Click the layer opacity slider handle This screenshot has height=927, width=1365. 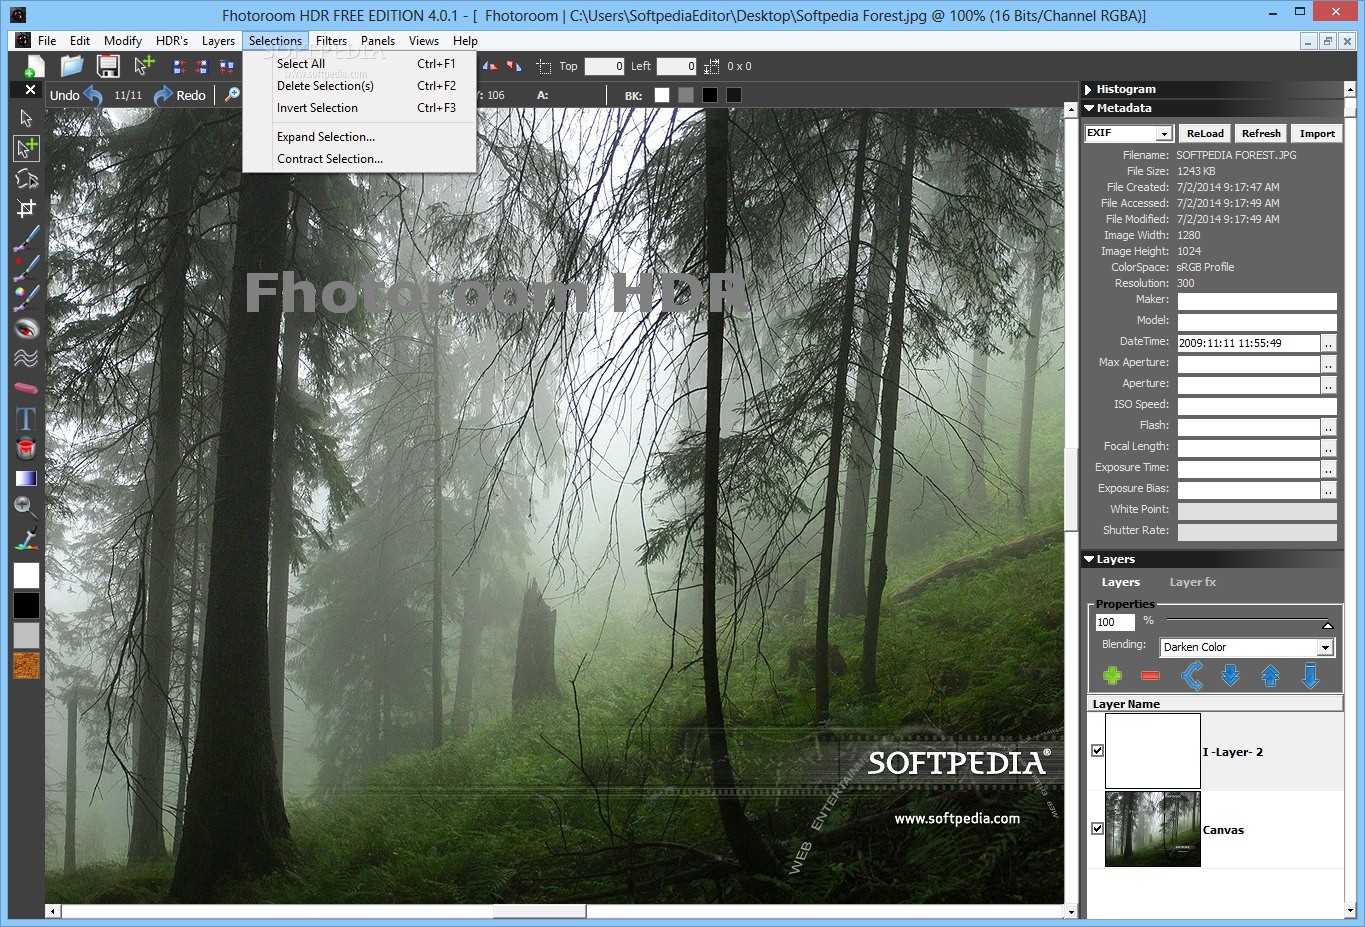click(1328, 625)
